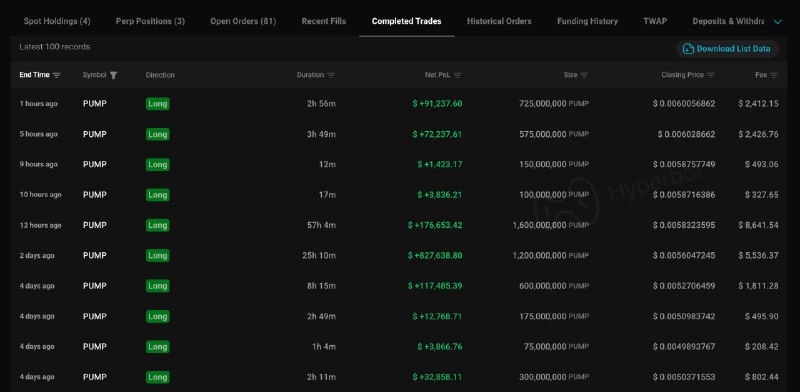800x392 pixels.
Task: Switch to the TWAP tab
Action: (x=655, y=21)
